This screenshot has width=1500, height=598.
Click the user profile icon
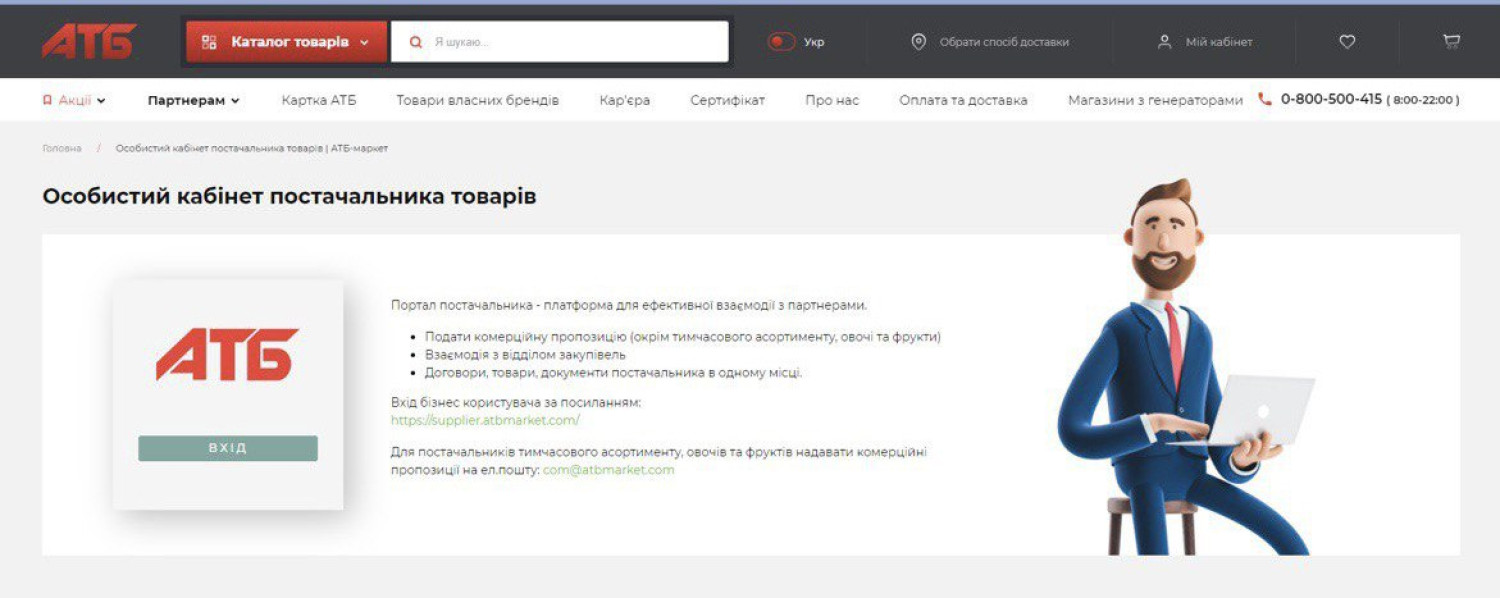1164,42
